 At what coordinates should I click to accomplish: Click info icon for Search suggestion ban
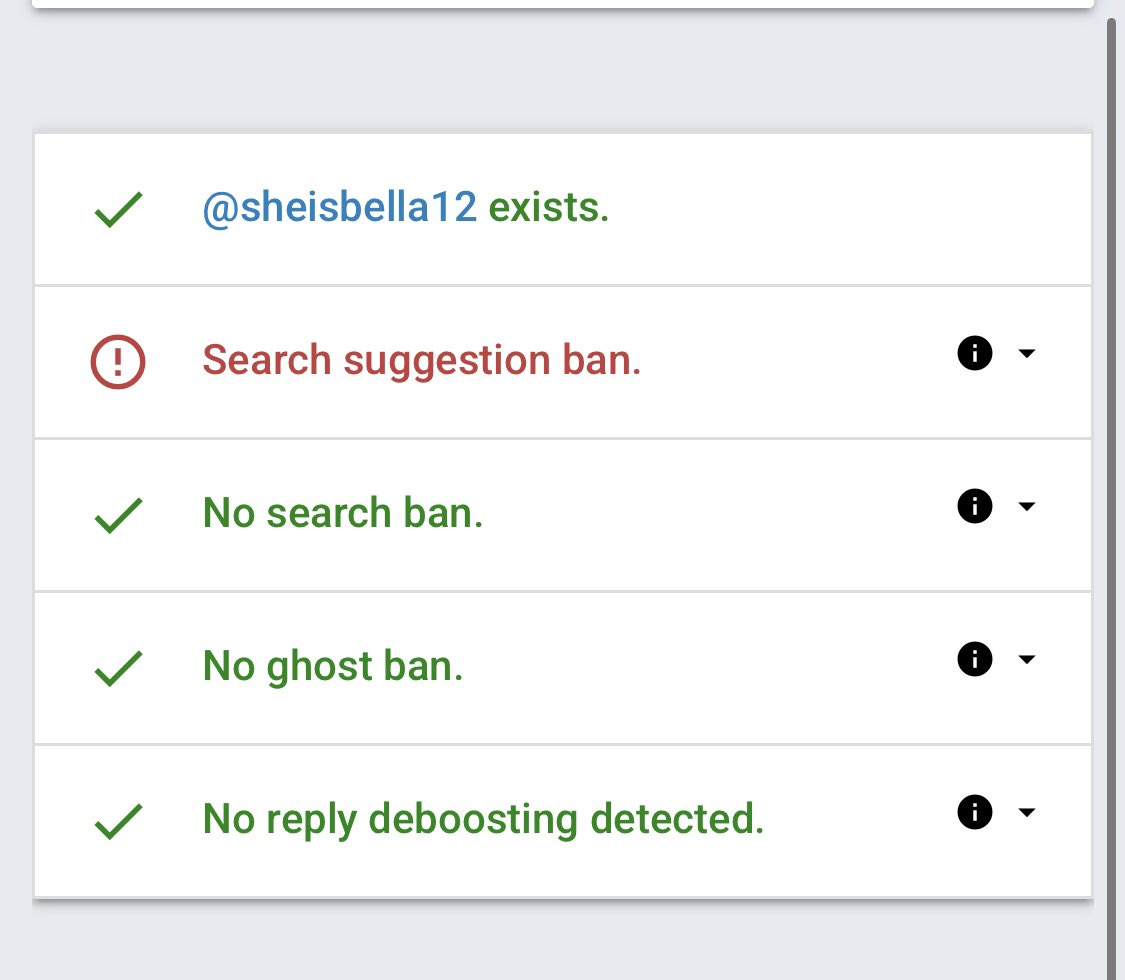[x=974, y=353]
